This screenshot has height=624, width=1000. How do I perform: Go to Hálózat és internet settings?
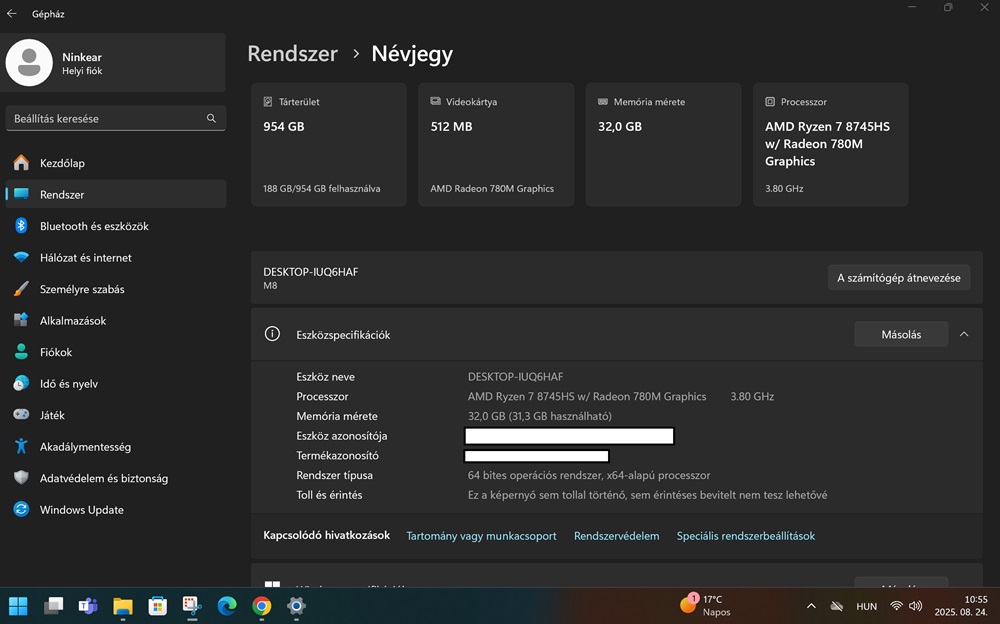[x=85, y=258]
